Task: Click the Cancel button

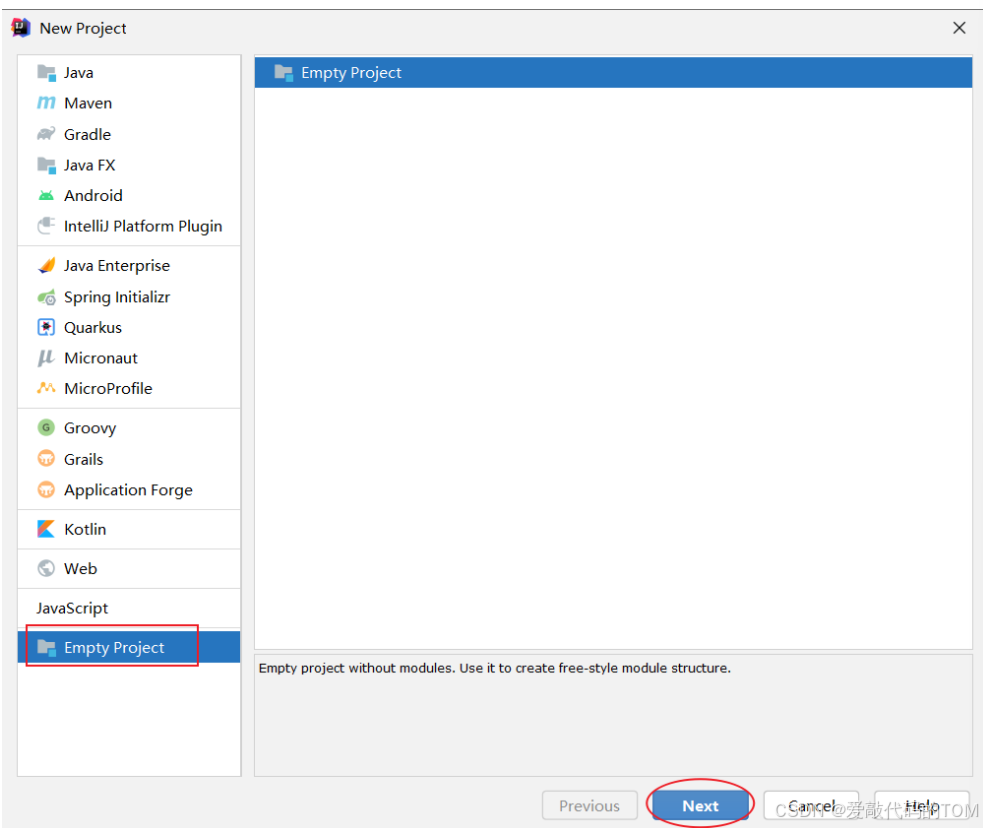Action: coord(811,805)
